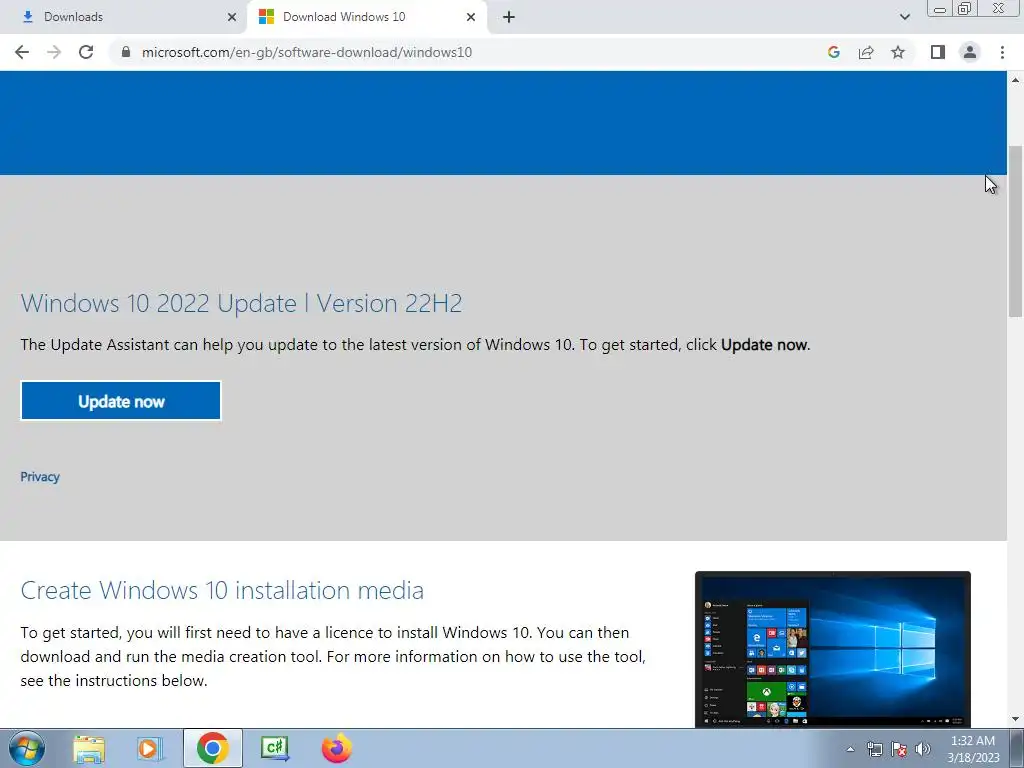This screenshot has width=1024, height=768.
Task: Click the scrollbar up arrow
Action: coord(1015,80)
